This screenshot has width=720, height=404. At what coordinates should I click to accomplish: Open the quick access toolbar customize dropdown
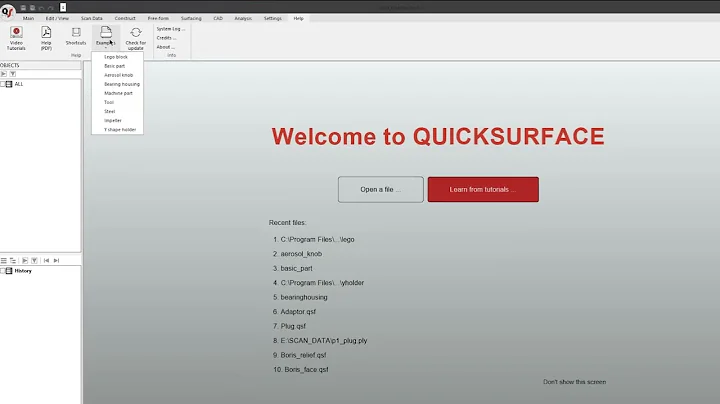[x=63, y=7]
